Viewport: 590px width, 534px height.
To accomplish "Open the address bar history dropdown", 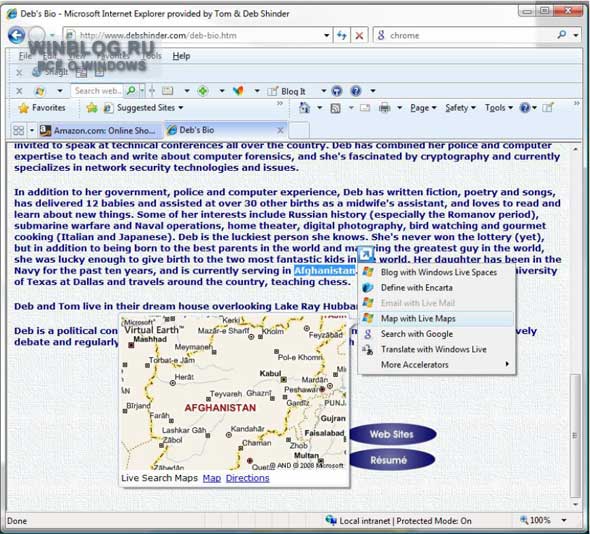I will coord(327,36).
